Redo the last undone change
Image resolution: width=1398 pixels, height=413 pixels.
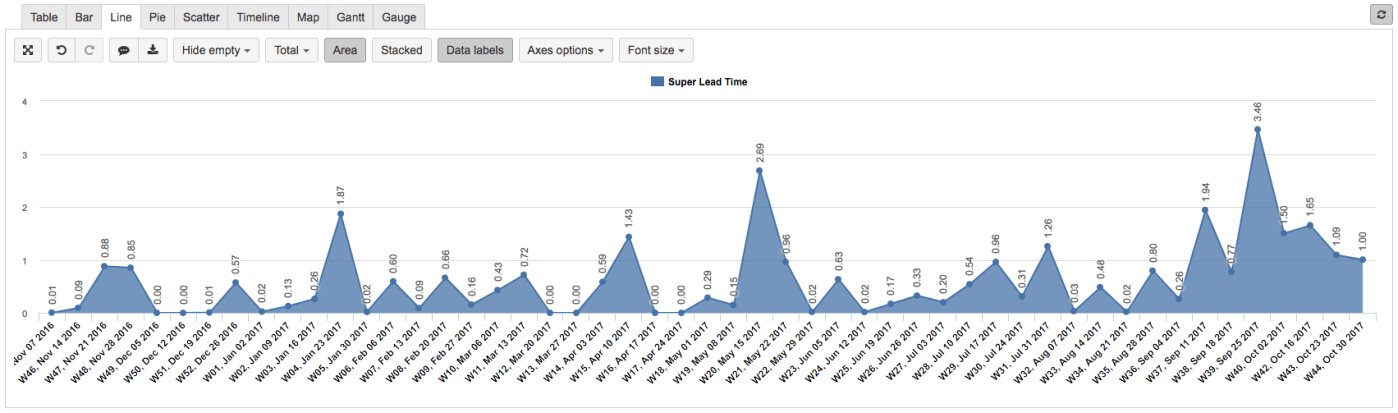[x=88, y=50]
